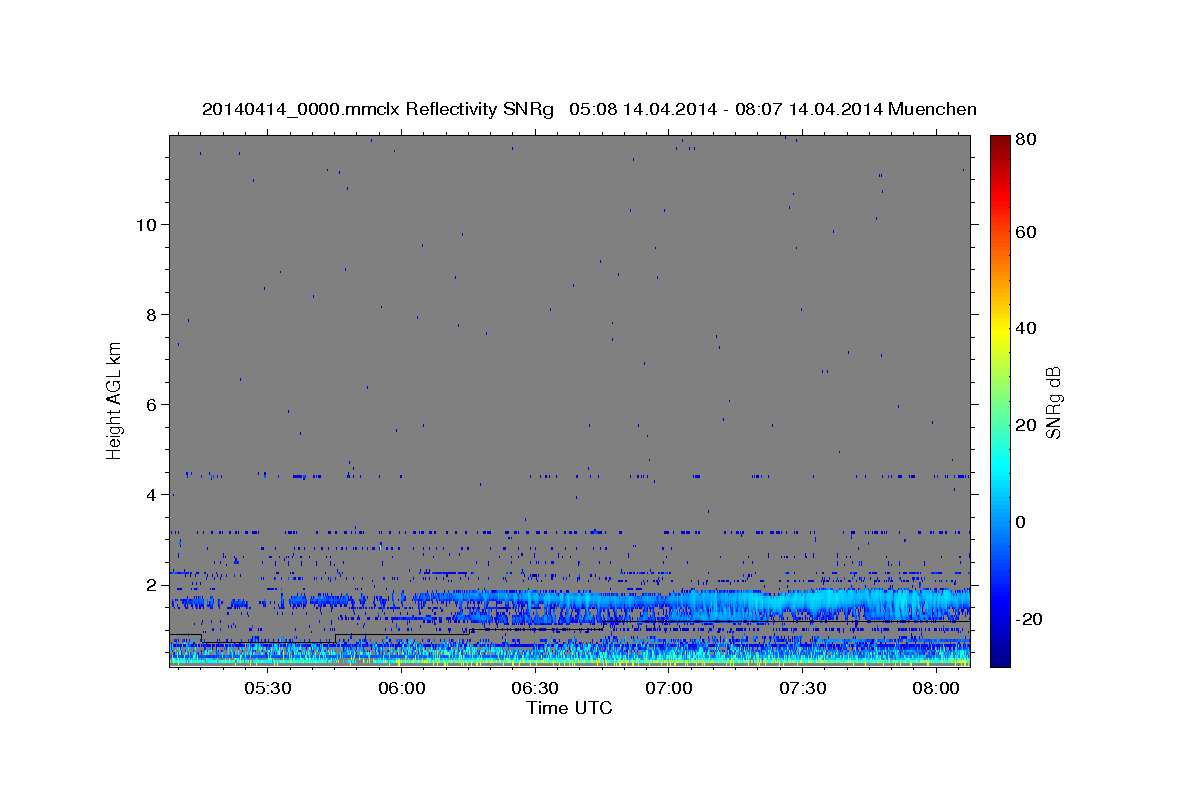Select the 'Height AGL km' axis label

115,399
